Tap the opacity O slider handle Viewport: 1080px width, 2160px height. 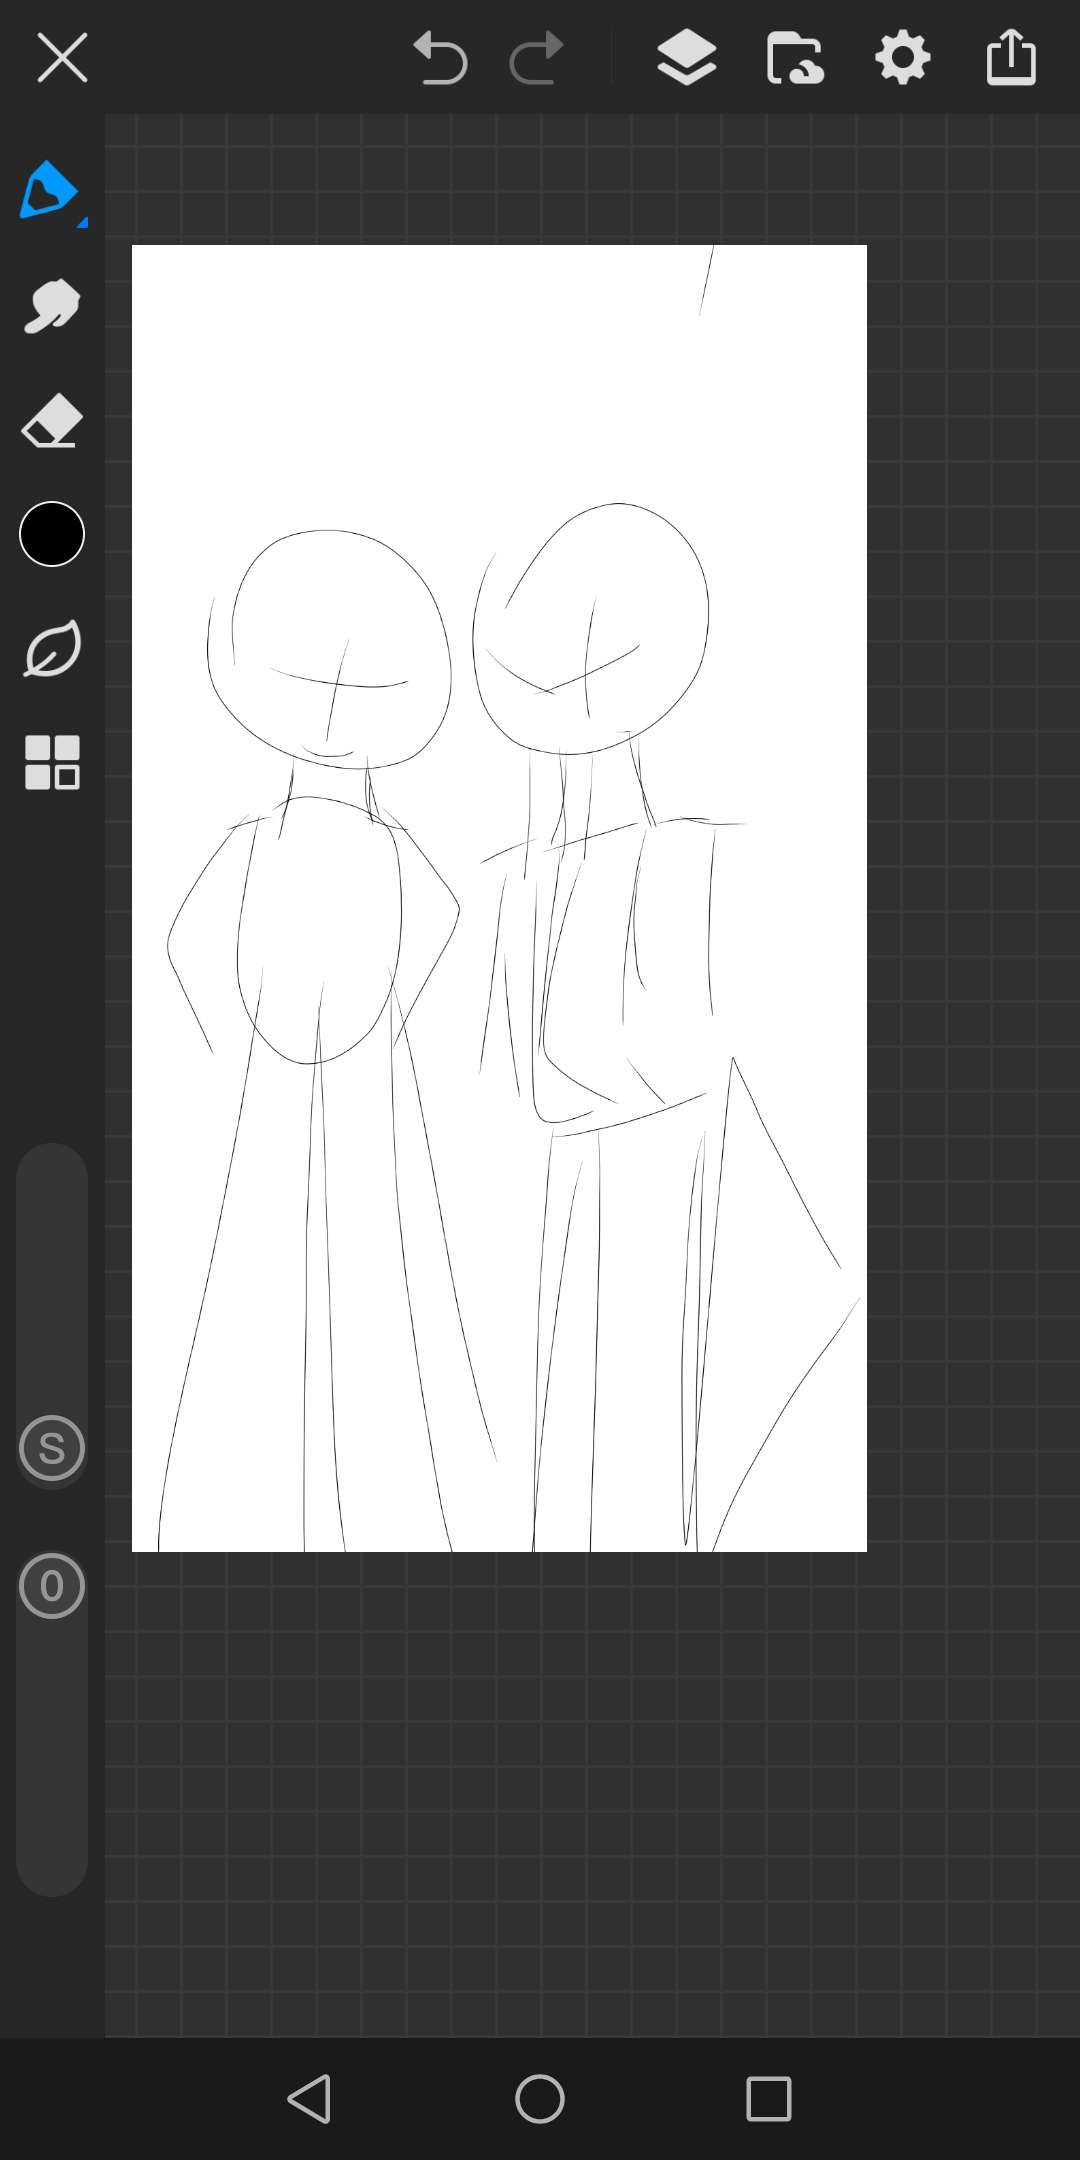(x=52, y=1586)
